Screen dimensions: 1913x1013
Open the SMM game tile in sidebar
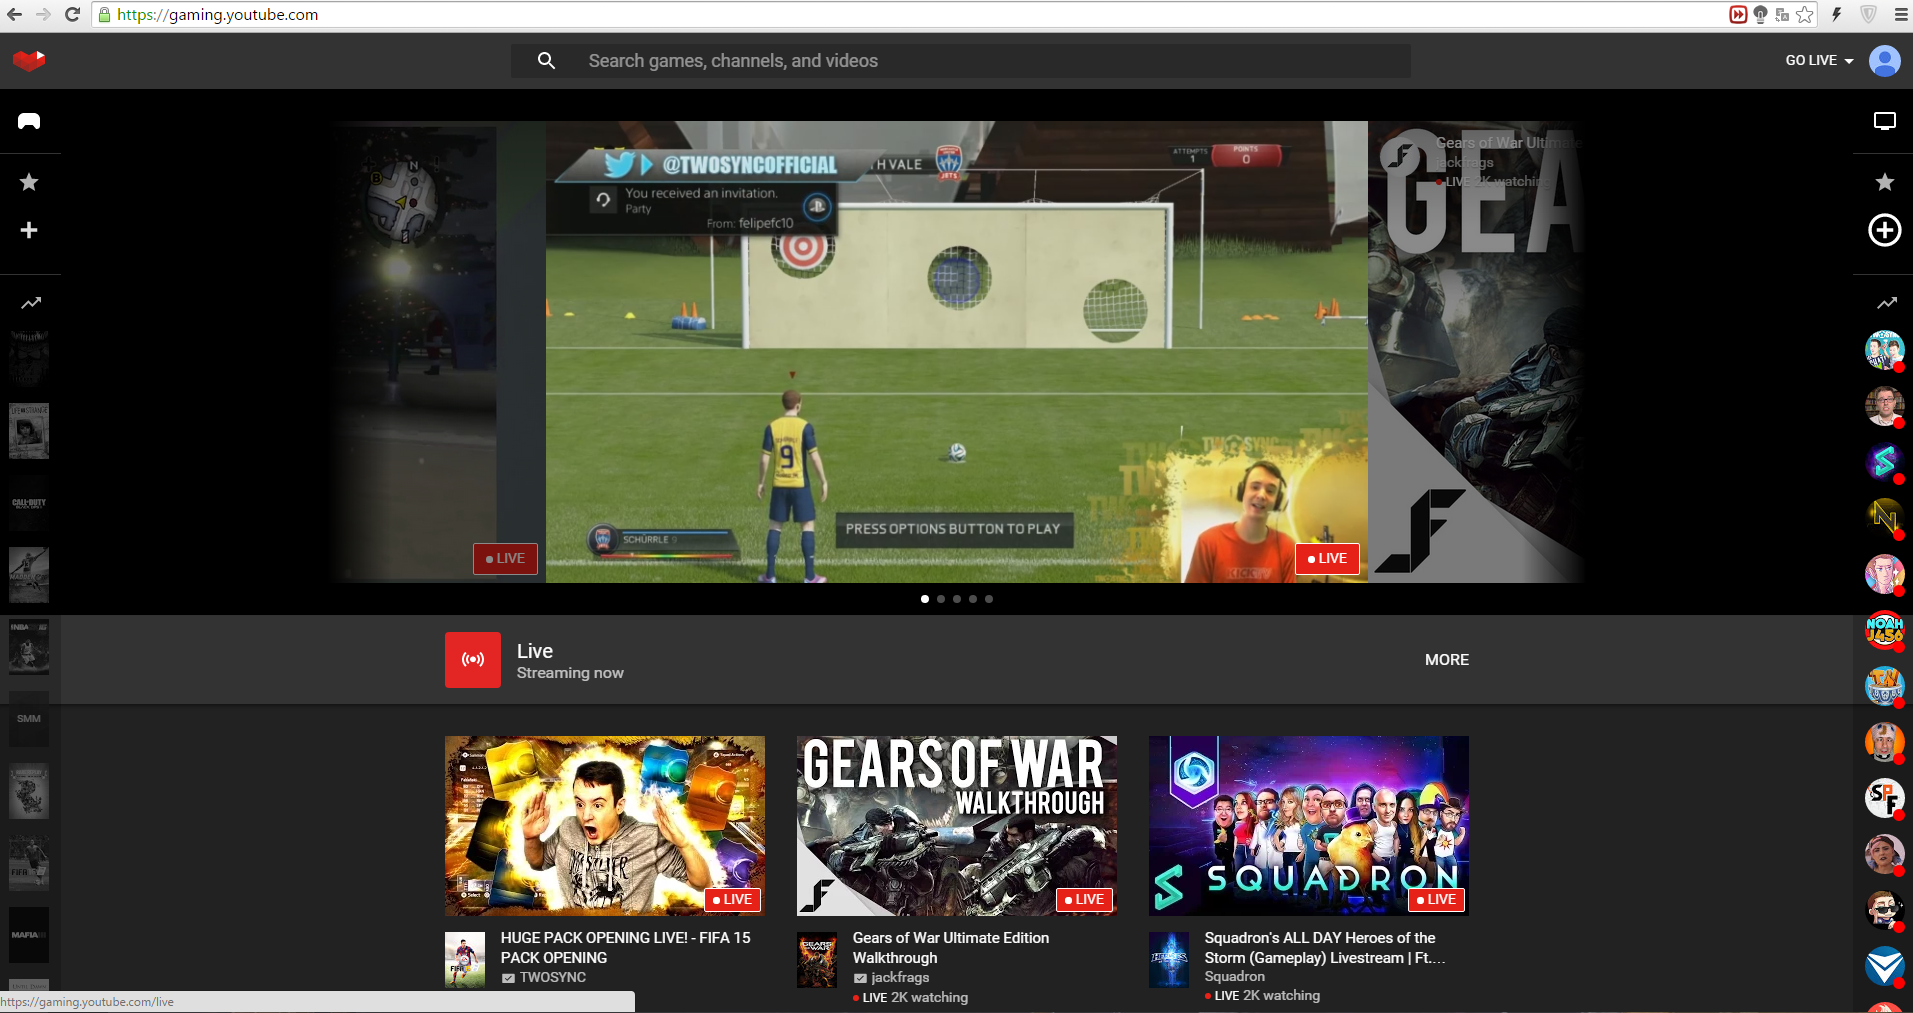[x=29, y=719]
